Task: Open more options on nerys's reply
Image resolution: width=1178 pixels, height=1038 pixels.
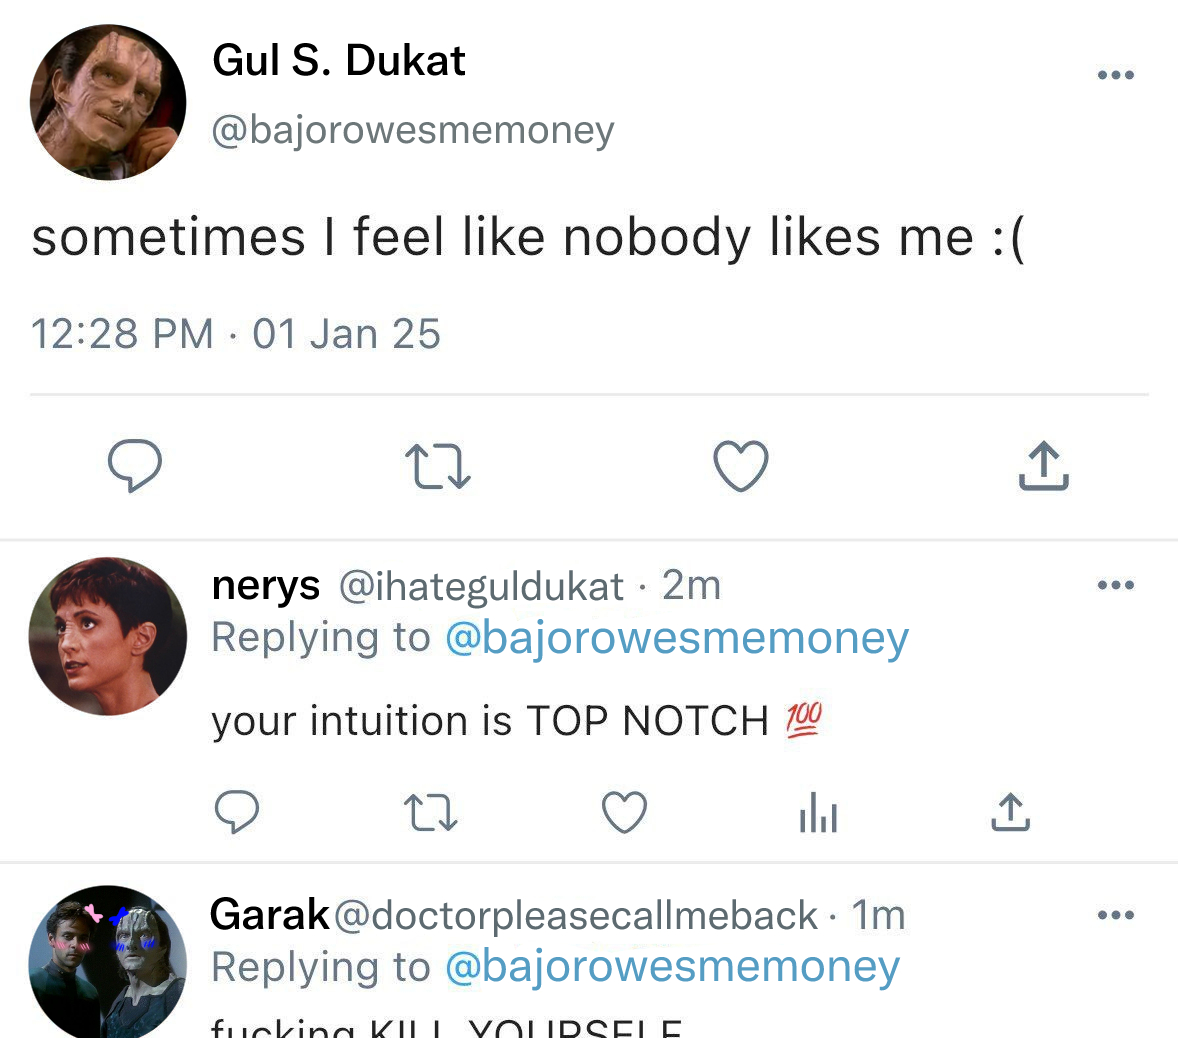Action: click(1115, 585)
